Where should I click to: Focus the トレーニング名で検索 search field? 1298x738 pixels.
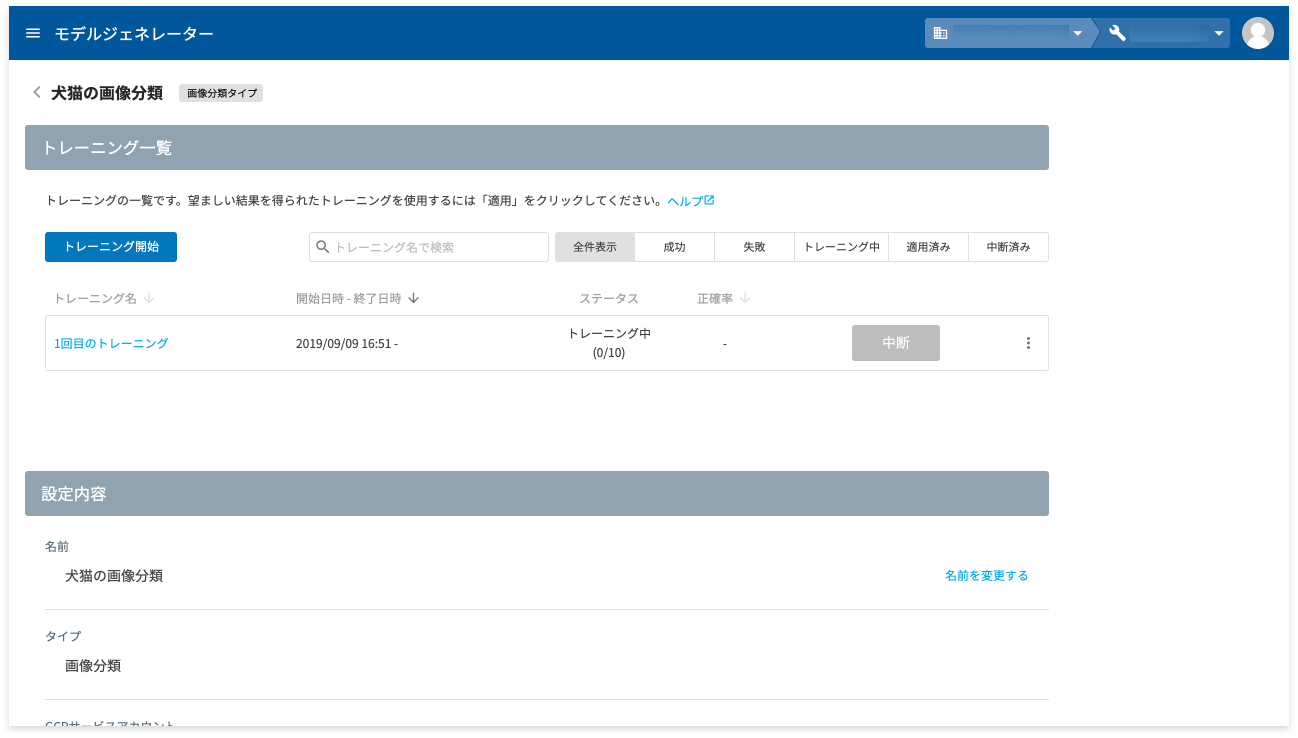point(429,247)
